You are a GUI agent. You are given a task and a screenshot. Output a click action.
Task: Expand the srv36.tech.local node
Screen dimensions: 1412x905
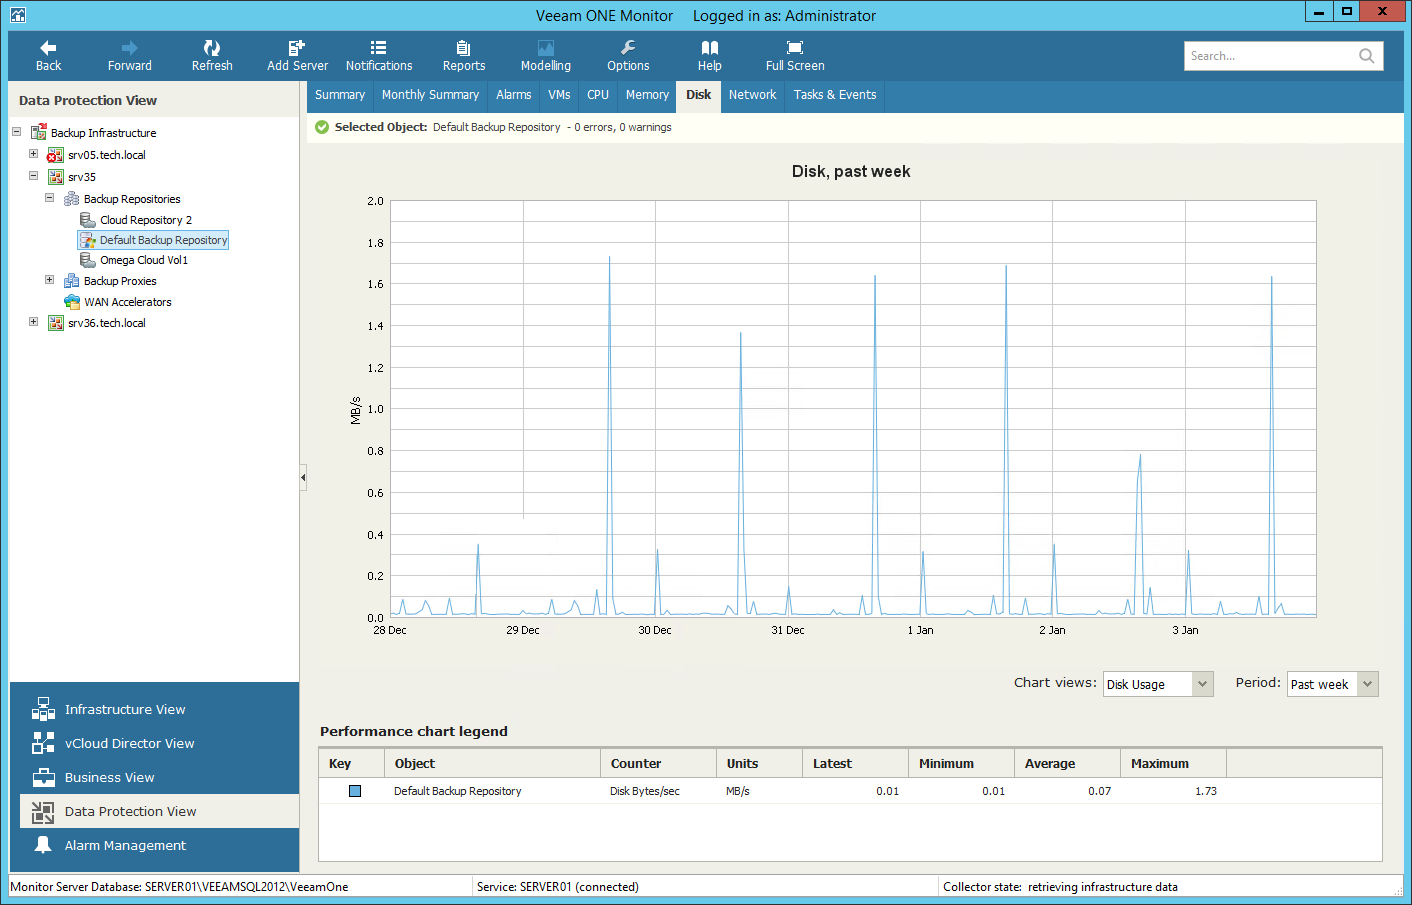coord(33,322)
